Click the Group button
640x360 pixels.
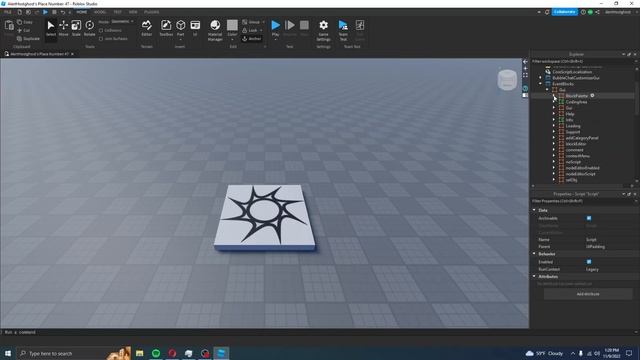(x=251, y=22)
